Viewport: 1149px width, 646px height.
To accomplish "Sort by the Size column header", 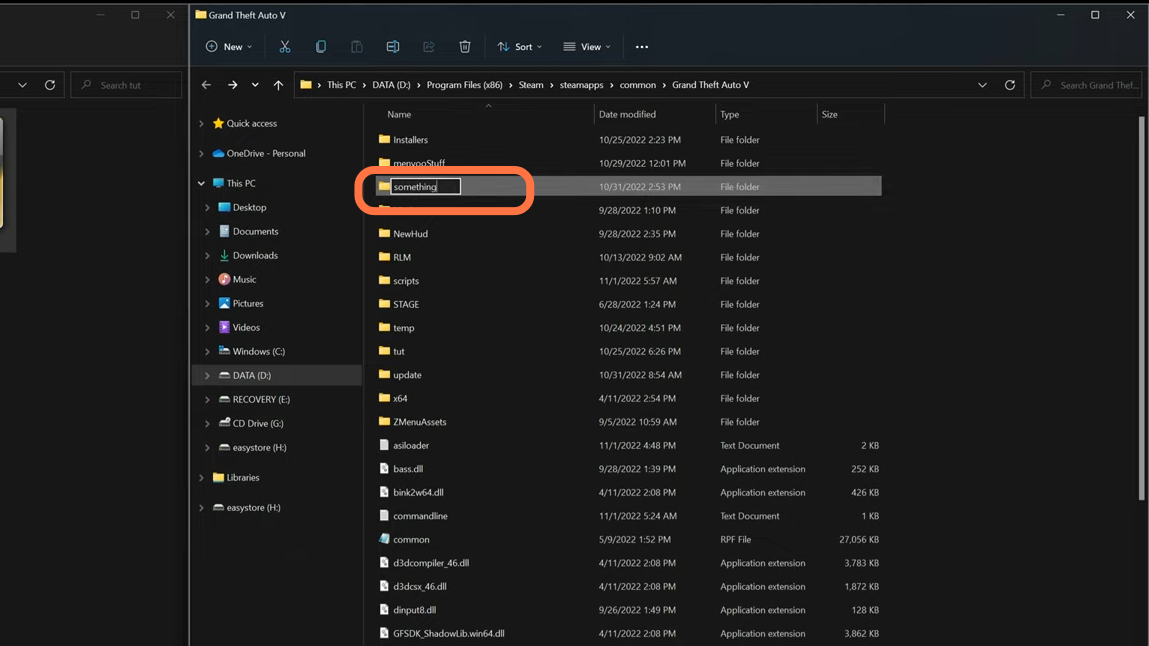I will pos(830,114).
